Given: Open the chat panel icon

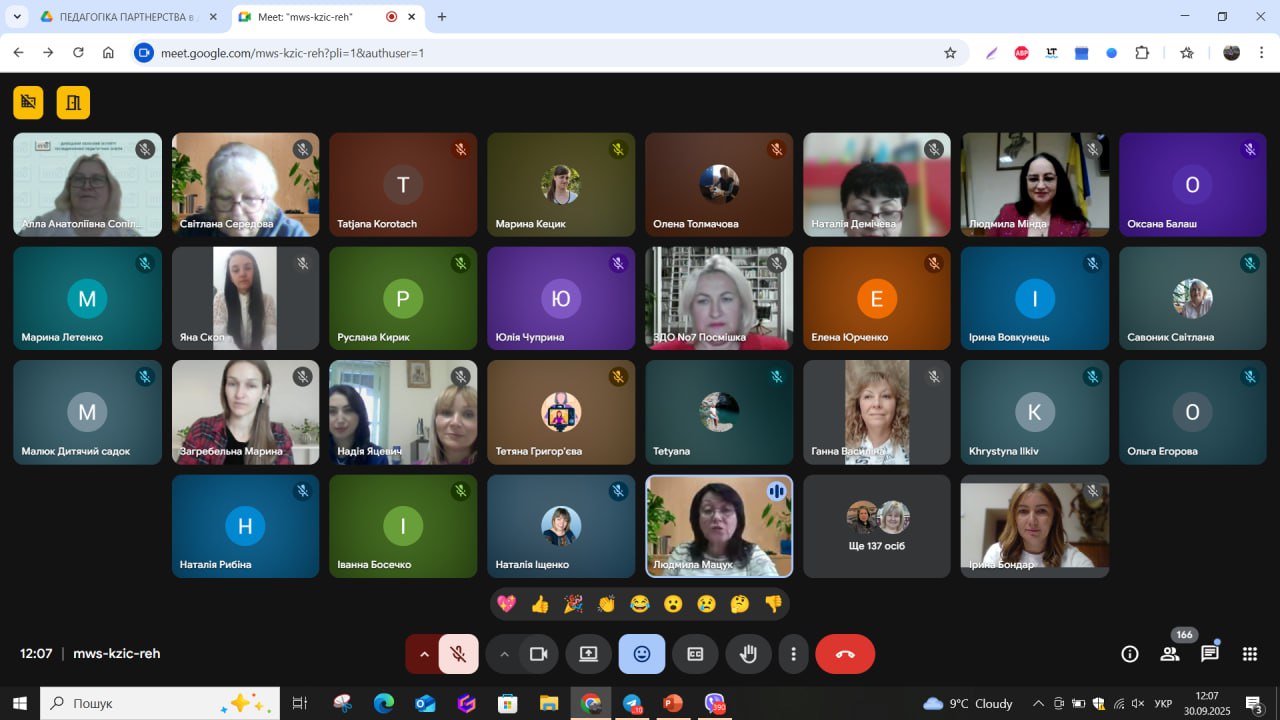Looking at the screenshot, I should point(1209,654).
